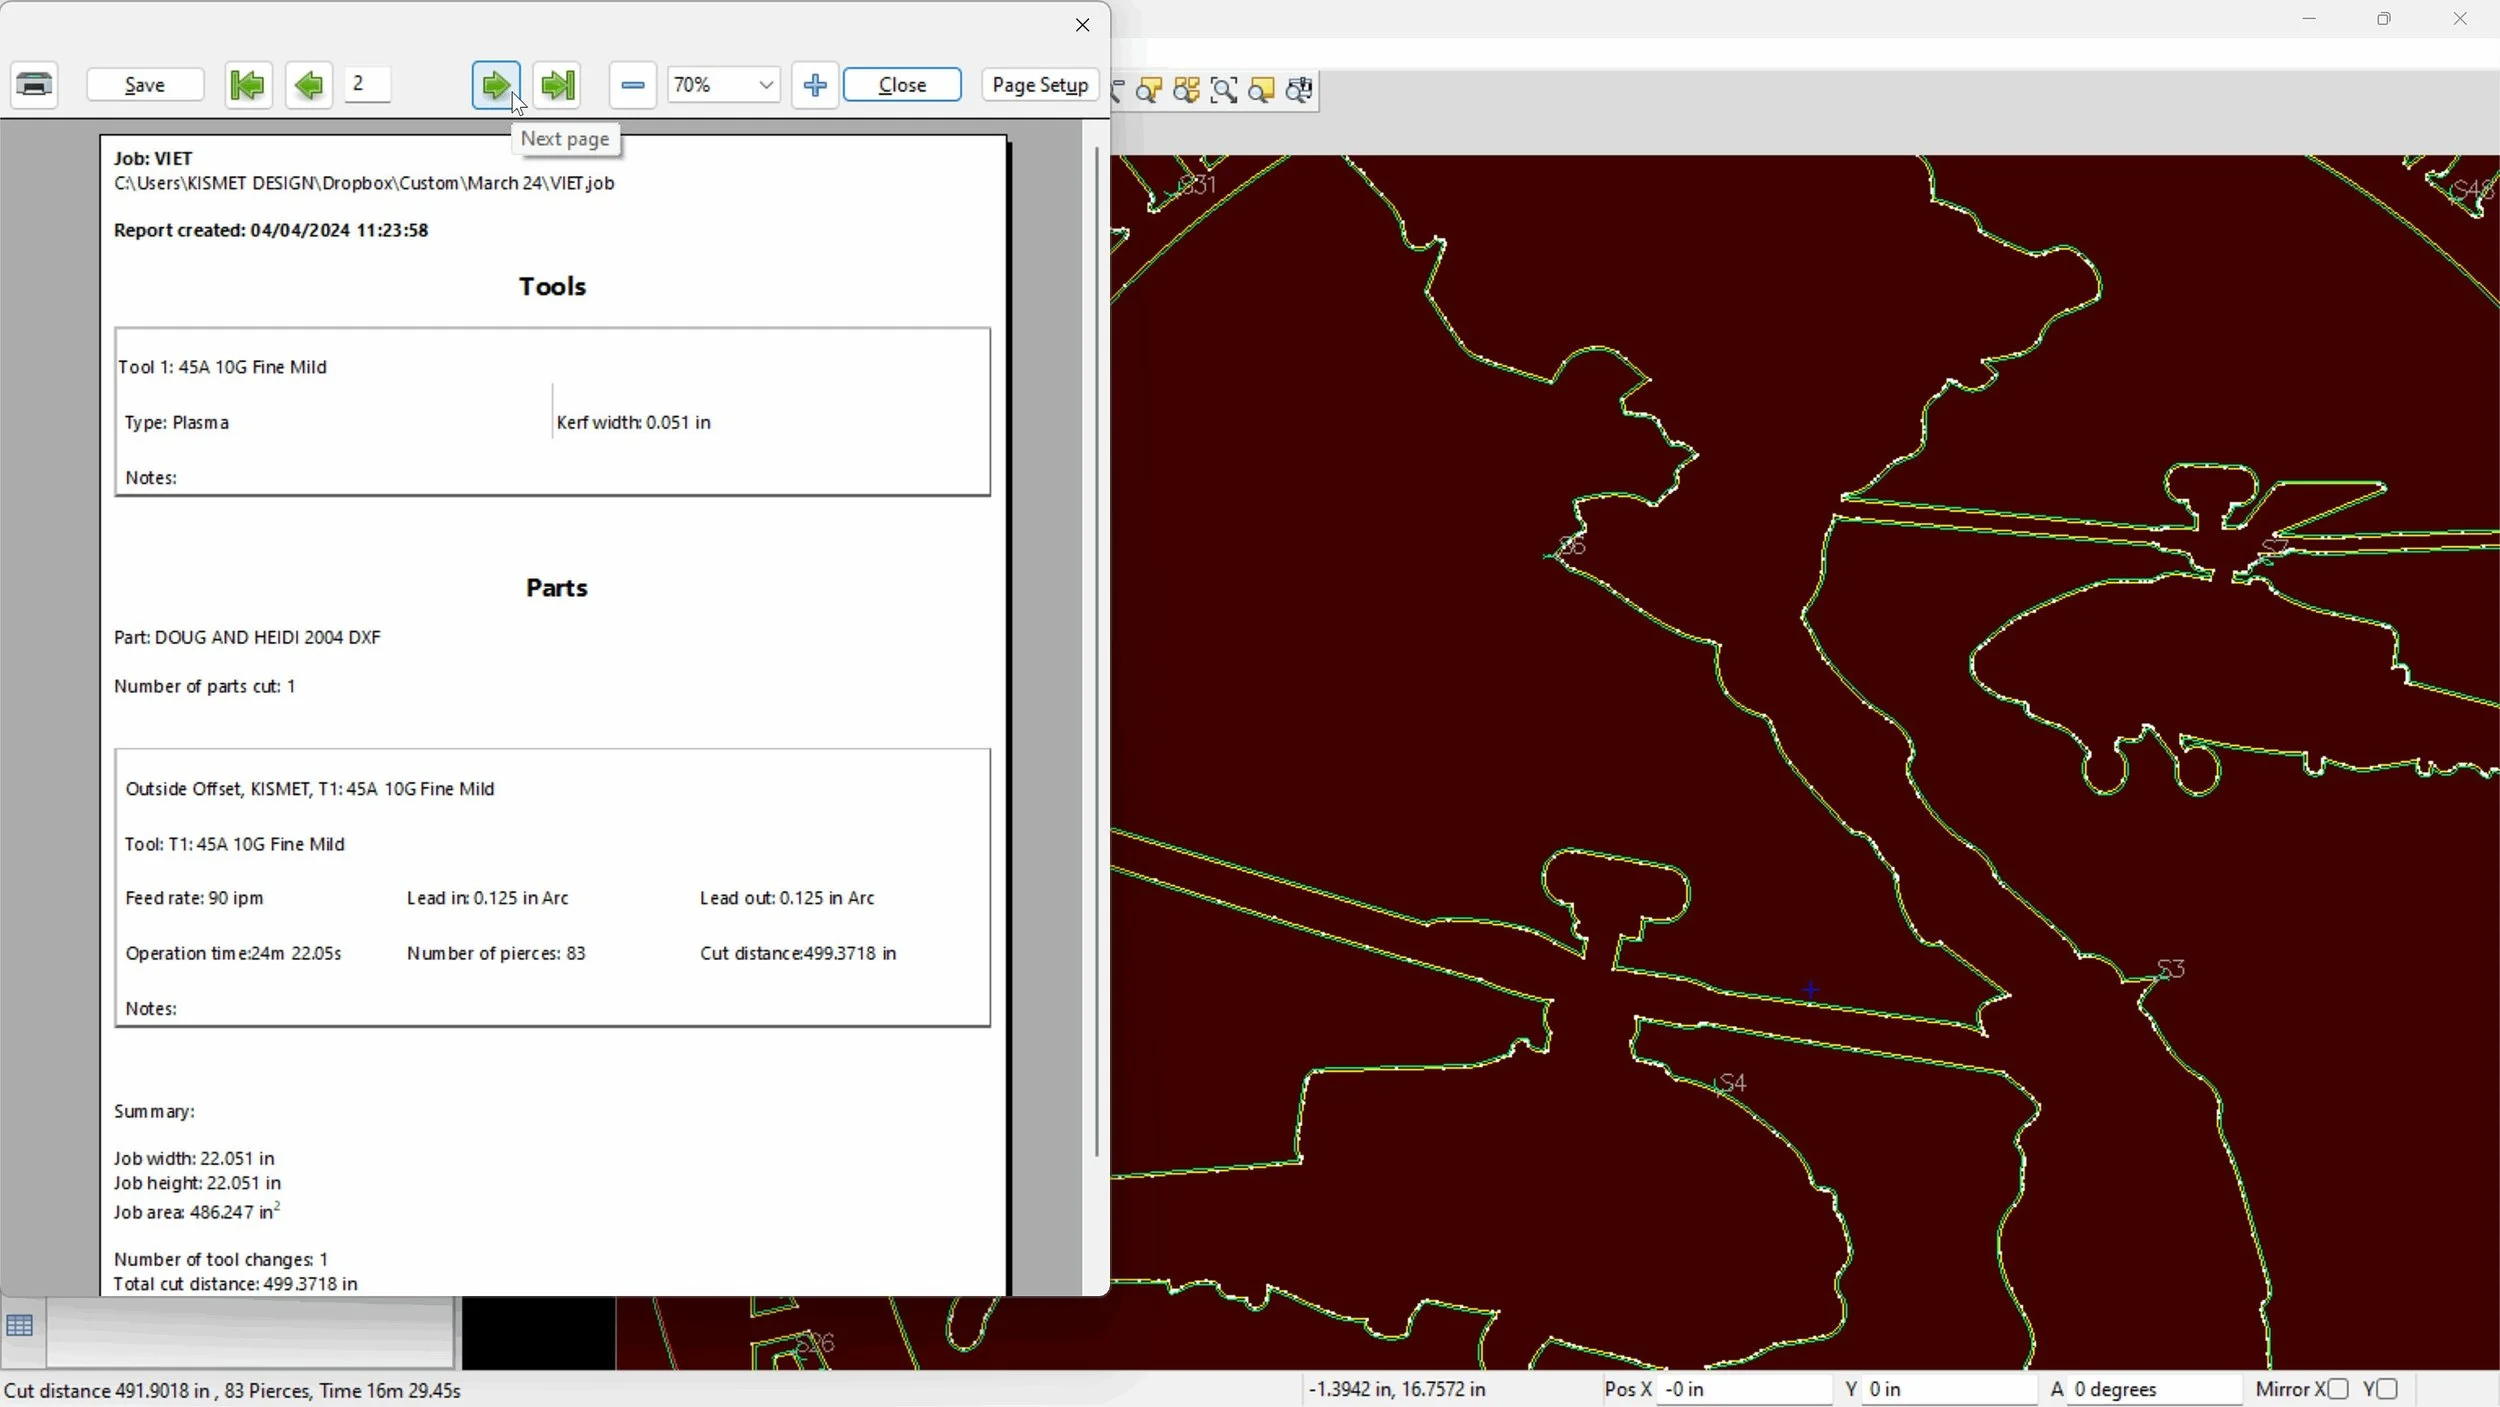Open Page Setup dialog
The image size is (2500, 1407).
point(1040,85)
